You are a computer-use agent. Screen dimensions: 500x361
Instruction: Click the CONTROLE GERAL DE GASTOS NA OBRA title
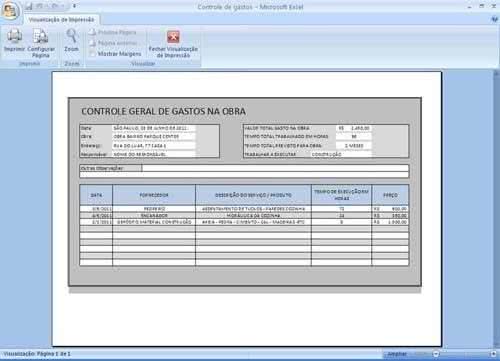[x=163, y=111]
